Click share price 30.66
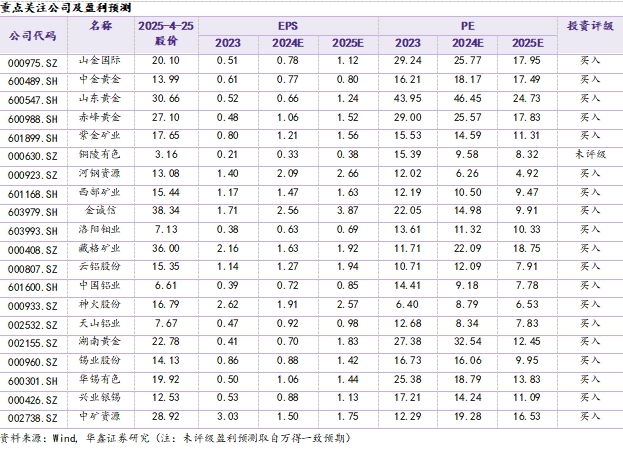Image resolution: width=623 pixels, height=450 pixels. pos(166,98)
